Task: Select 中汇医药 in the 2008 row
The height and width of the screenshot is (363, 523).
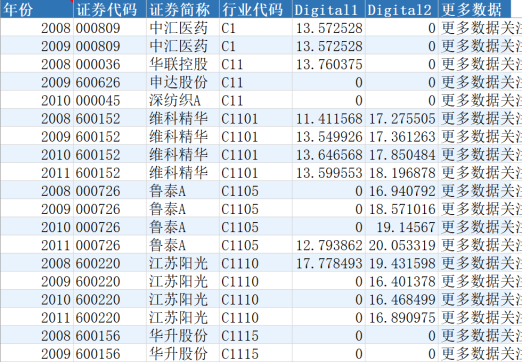Action: [183, 28]
